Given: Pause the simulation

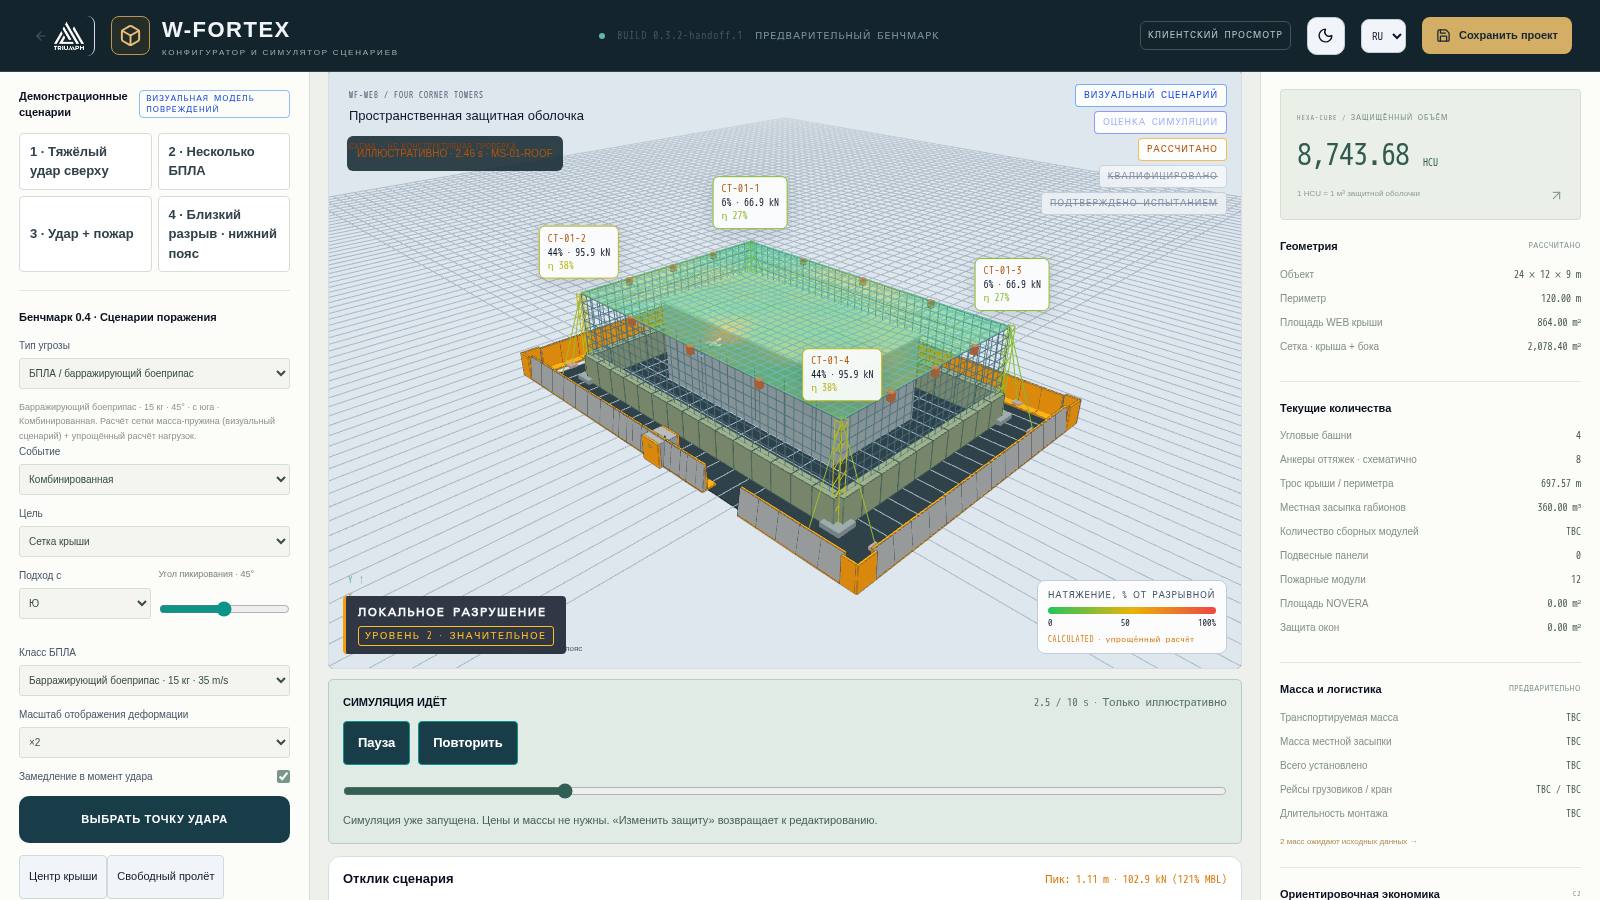Looking at the screenshot, I should tap(376, 743).
